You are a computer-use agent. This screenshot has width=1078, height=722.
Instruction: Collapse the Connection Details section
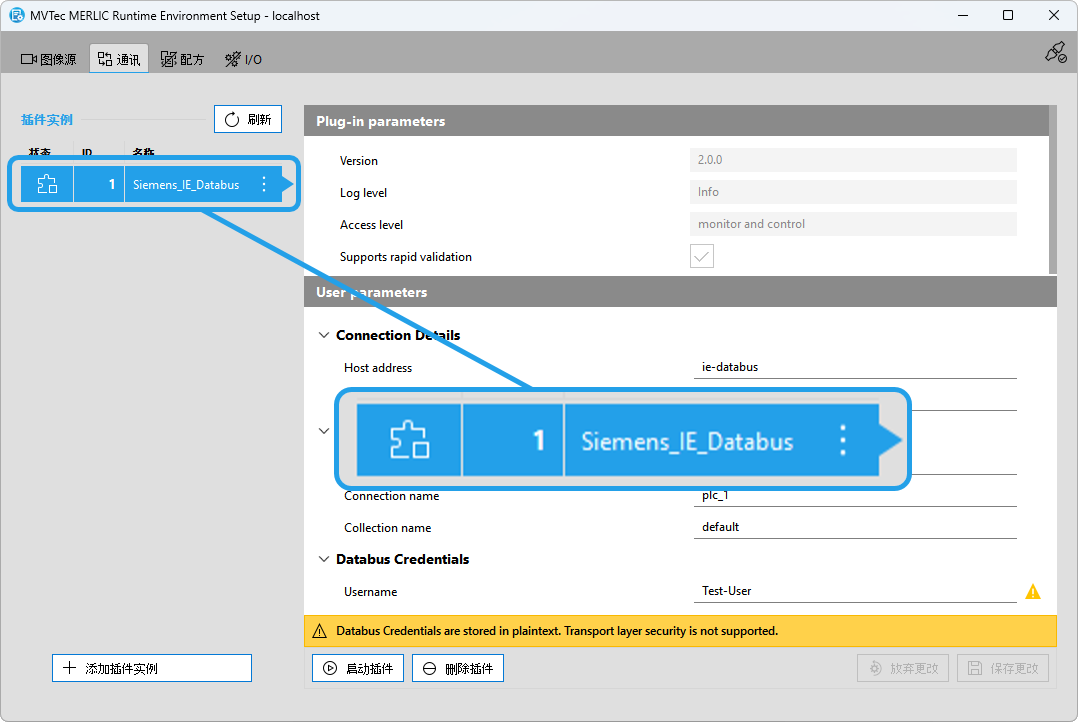click(x=323, y=335)
